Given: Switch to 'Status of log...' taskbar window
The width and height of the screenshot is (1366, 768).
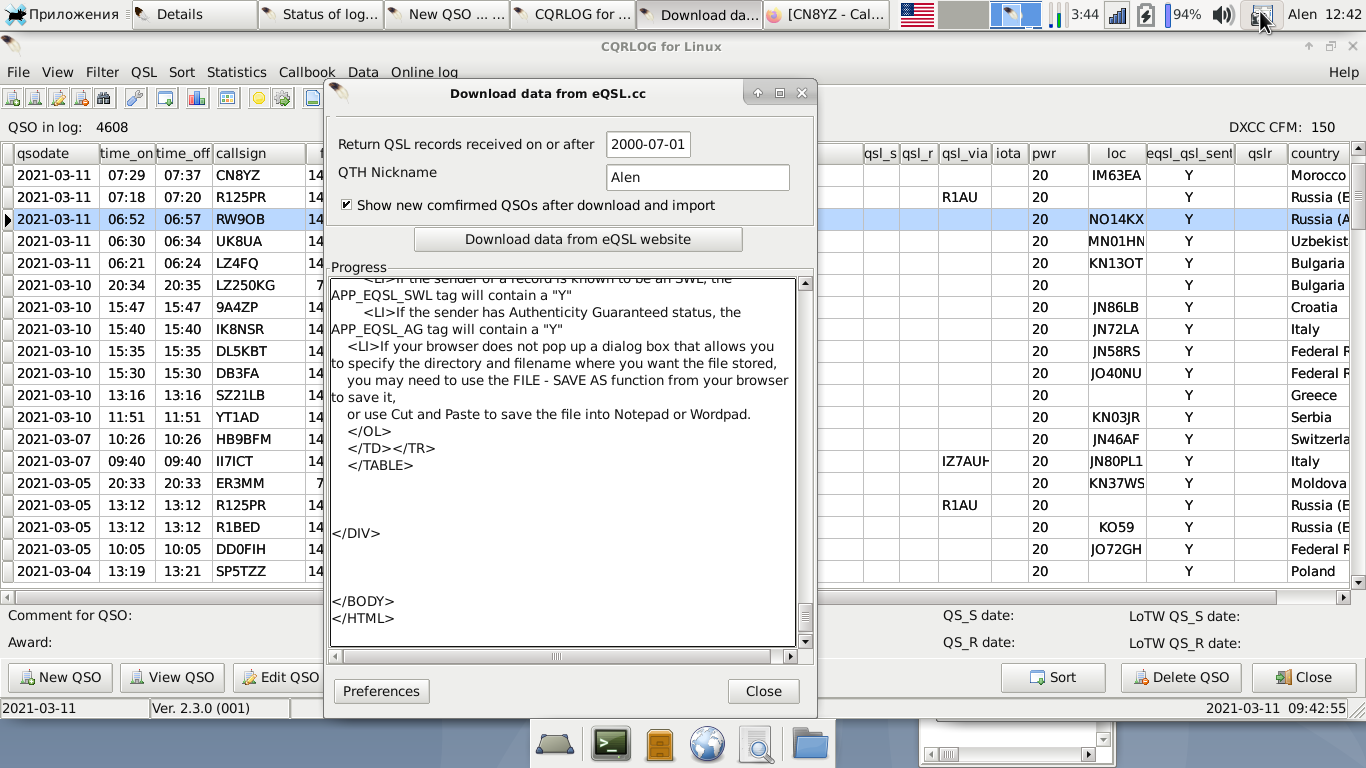Looking at the screenshot, I should click(320, 14).
